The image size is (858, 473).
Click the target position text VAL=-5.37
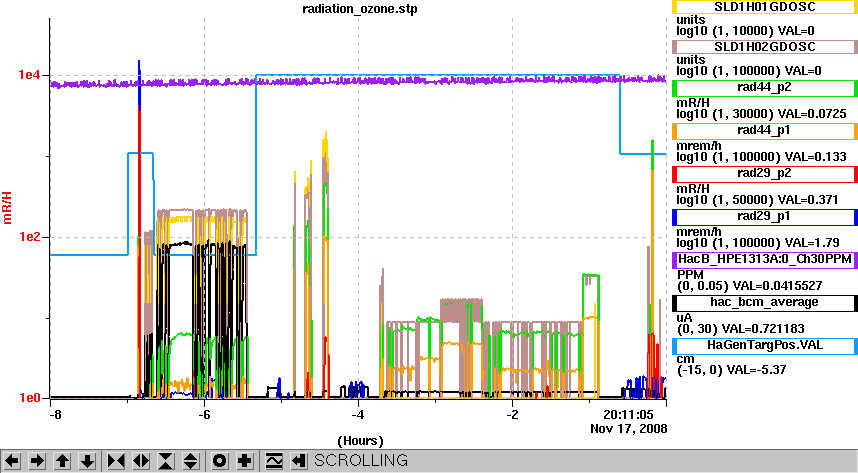click(756, 370)
